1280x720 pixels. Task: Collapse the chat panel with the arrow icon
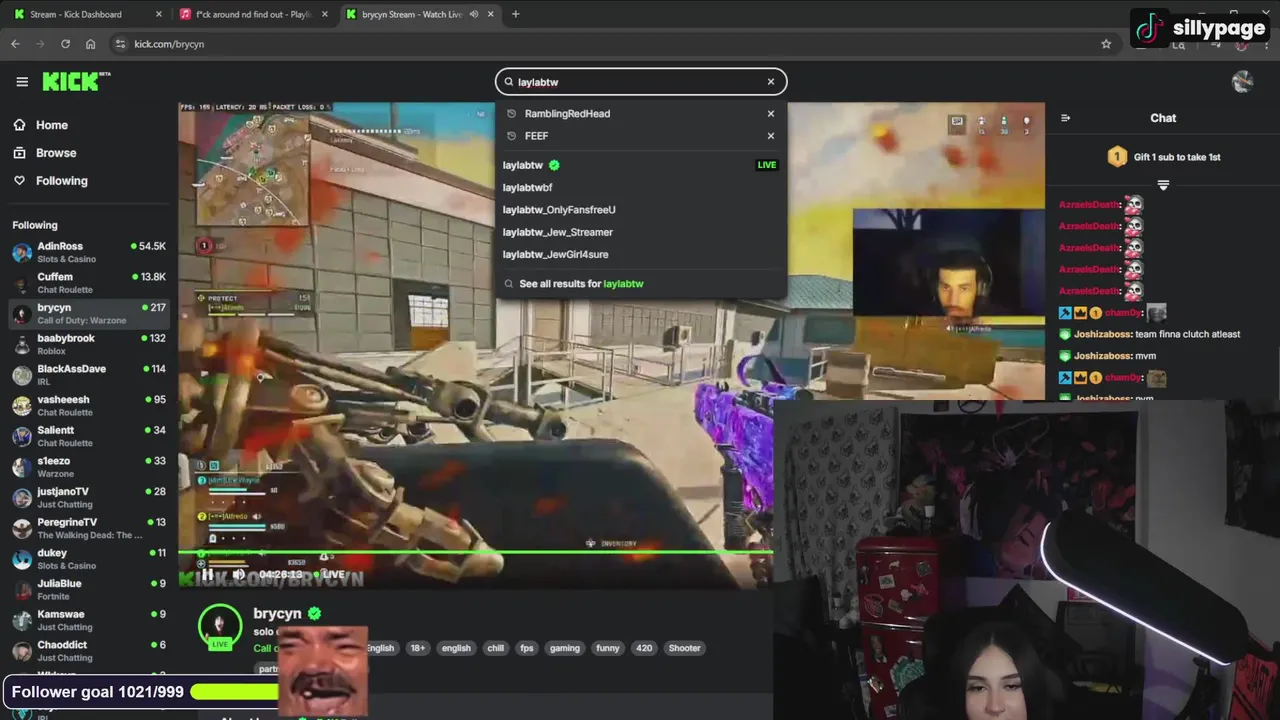(1065, 118)
